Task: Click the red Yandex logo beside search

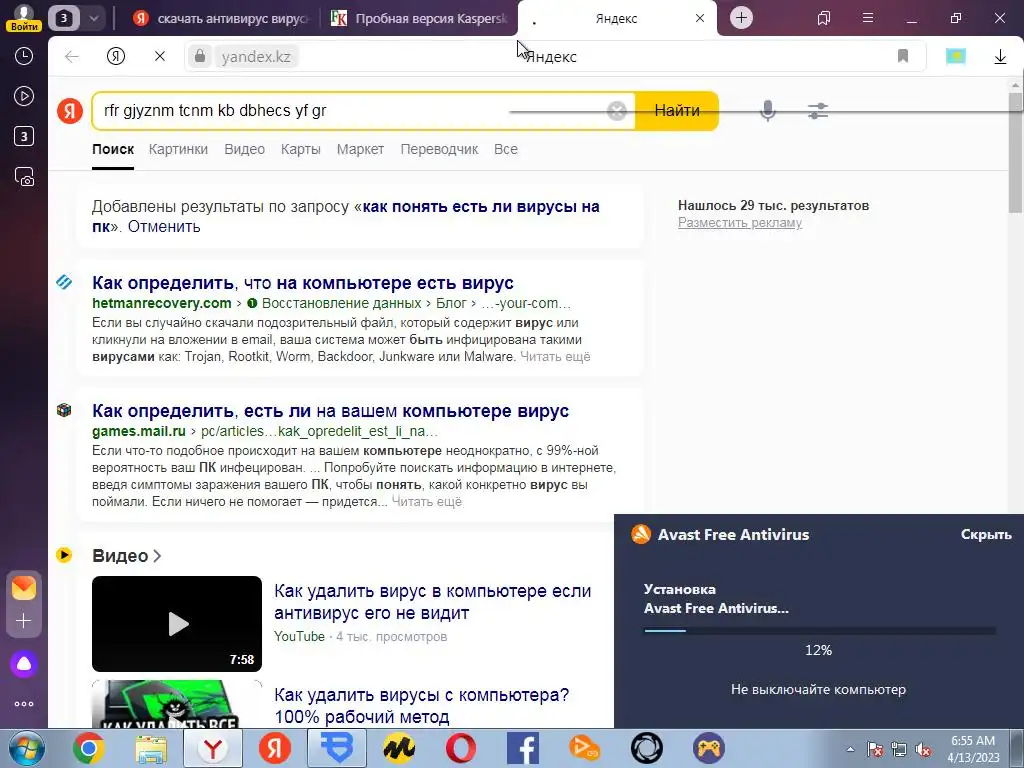Action: pyautogui.click(x=70, y=110)
